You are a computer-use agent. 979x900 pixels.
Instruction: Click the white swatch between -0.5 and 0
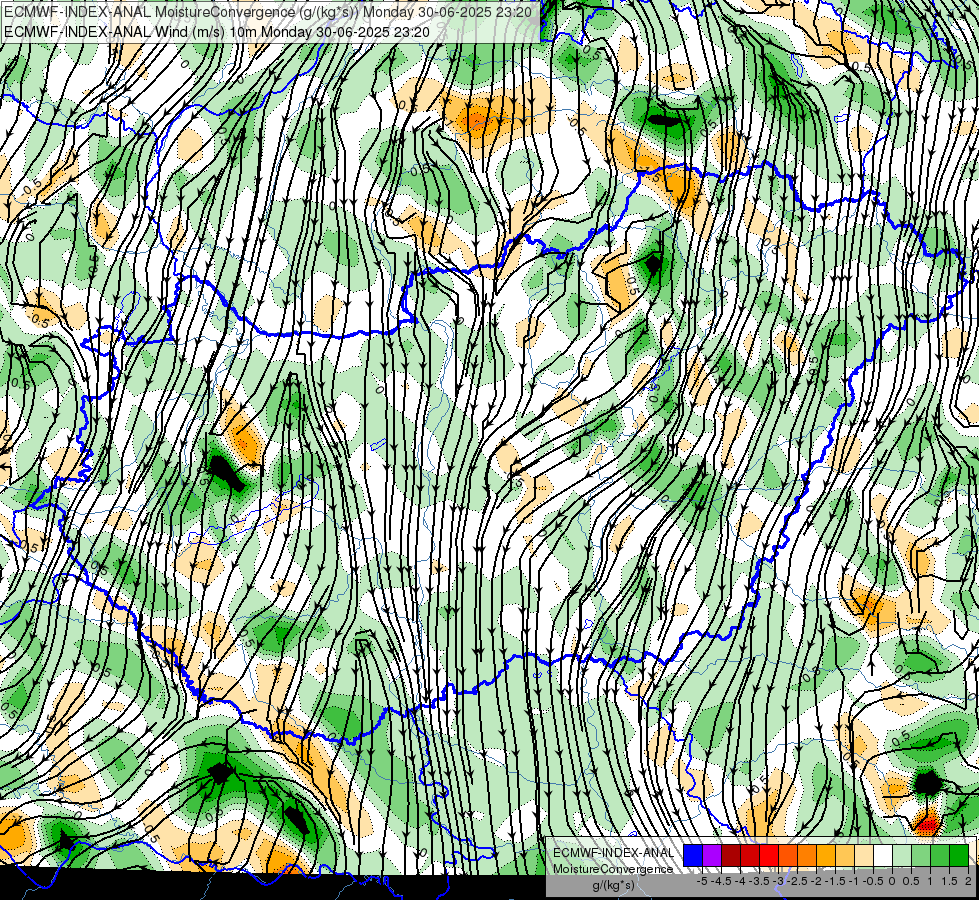pos(883,856)
